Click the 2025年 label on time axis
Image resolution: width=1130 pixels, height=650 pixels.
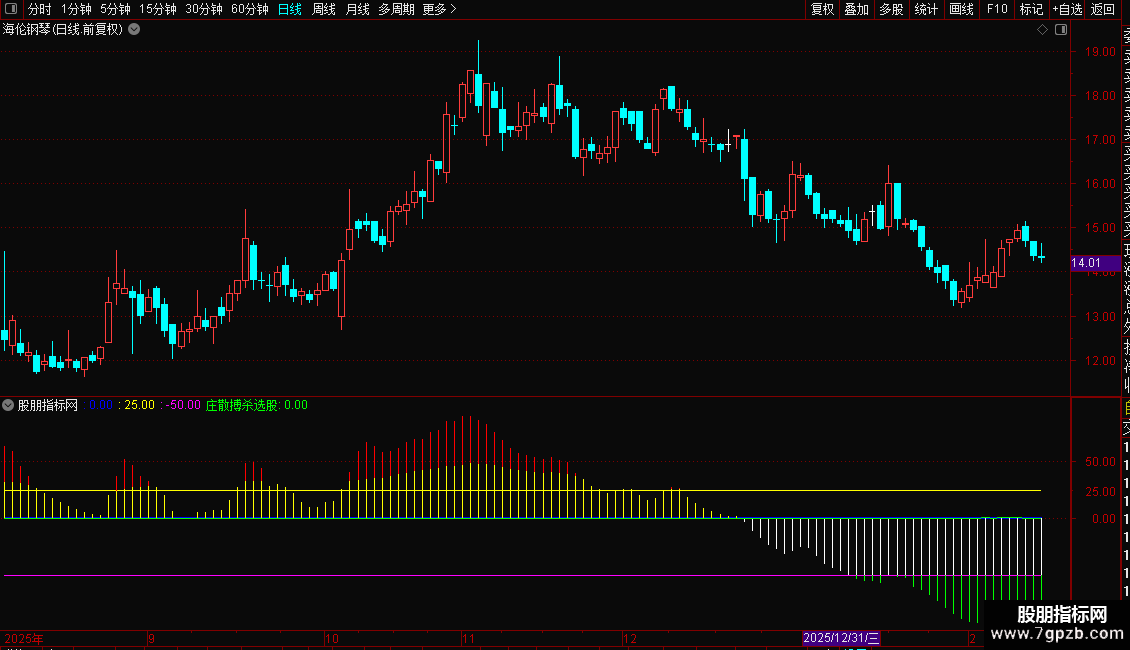[24, 638]
